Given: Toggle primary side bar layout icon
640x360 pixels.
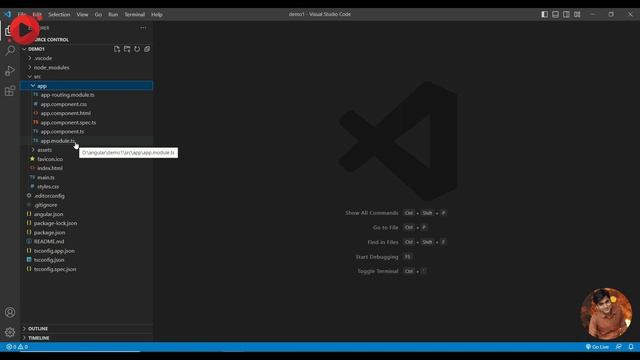Looking at the screenshot, I should coord(544,14).
